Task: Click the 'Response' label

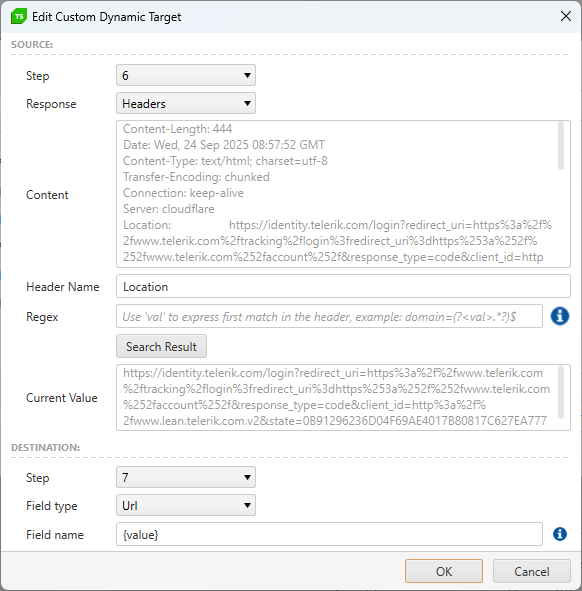Action: [51, 104]
